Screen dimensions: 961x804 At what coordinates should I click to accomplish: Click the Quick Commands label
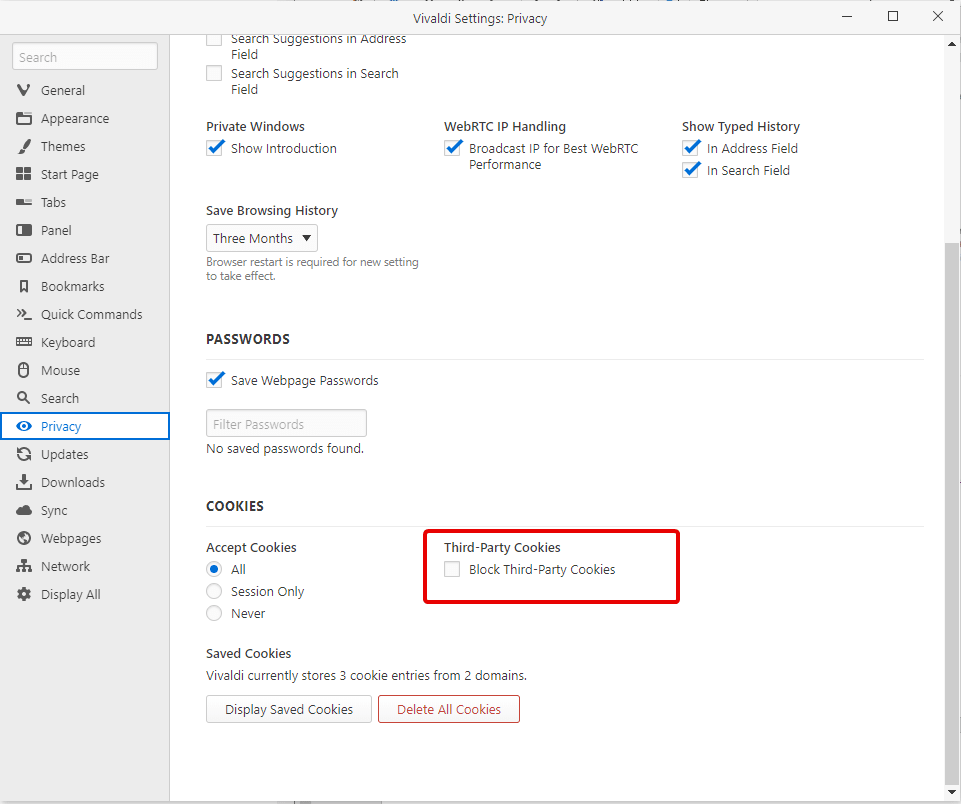(92, 314)
